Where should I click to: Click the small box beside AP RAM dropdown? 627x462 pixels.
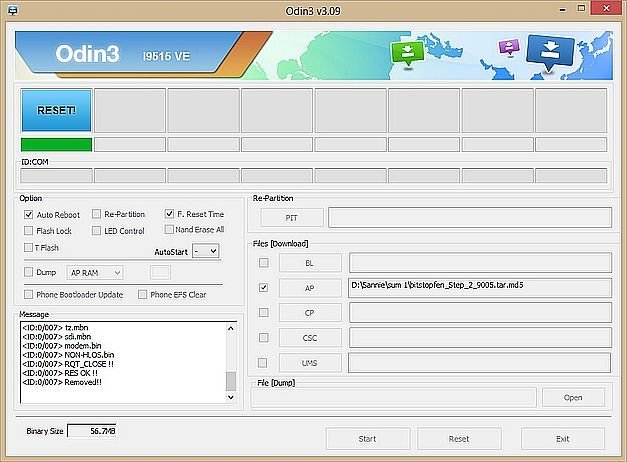point(160,272)
